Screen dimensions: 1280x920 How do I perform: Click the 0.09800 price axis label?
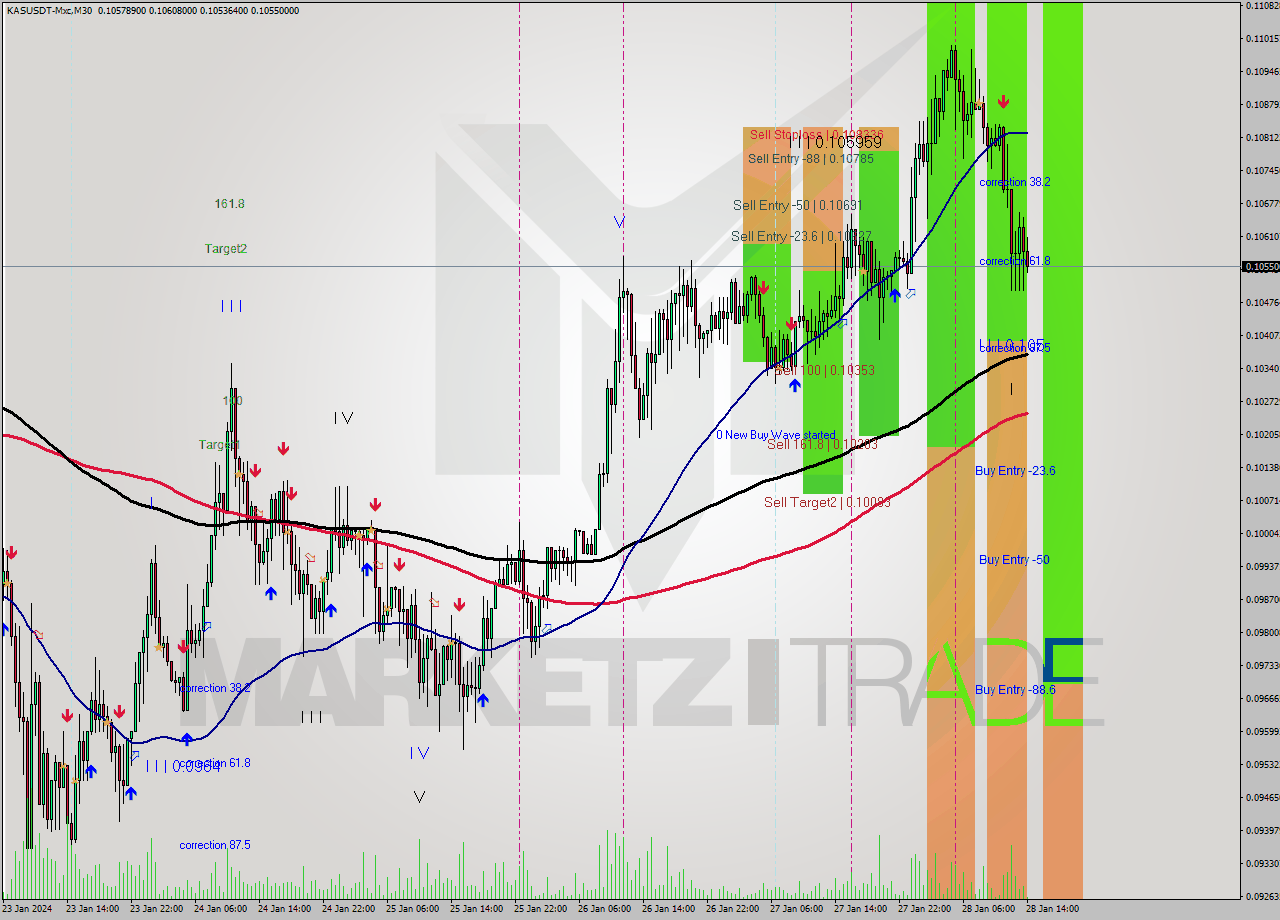click(1261, 633)
